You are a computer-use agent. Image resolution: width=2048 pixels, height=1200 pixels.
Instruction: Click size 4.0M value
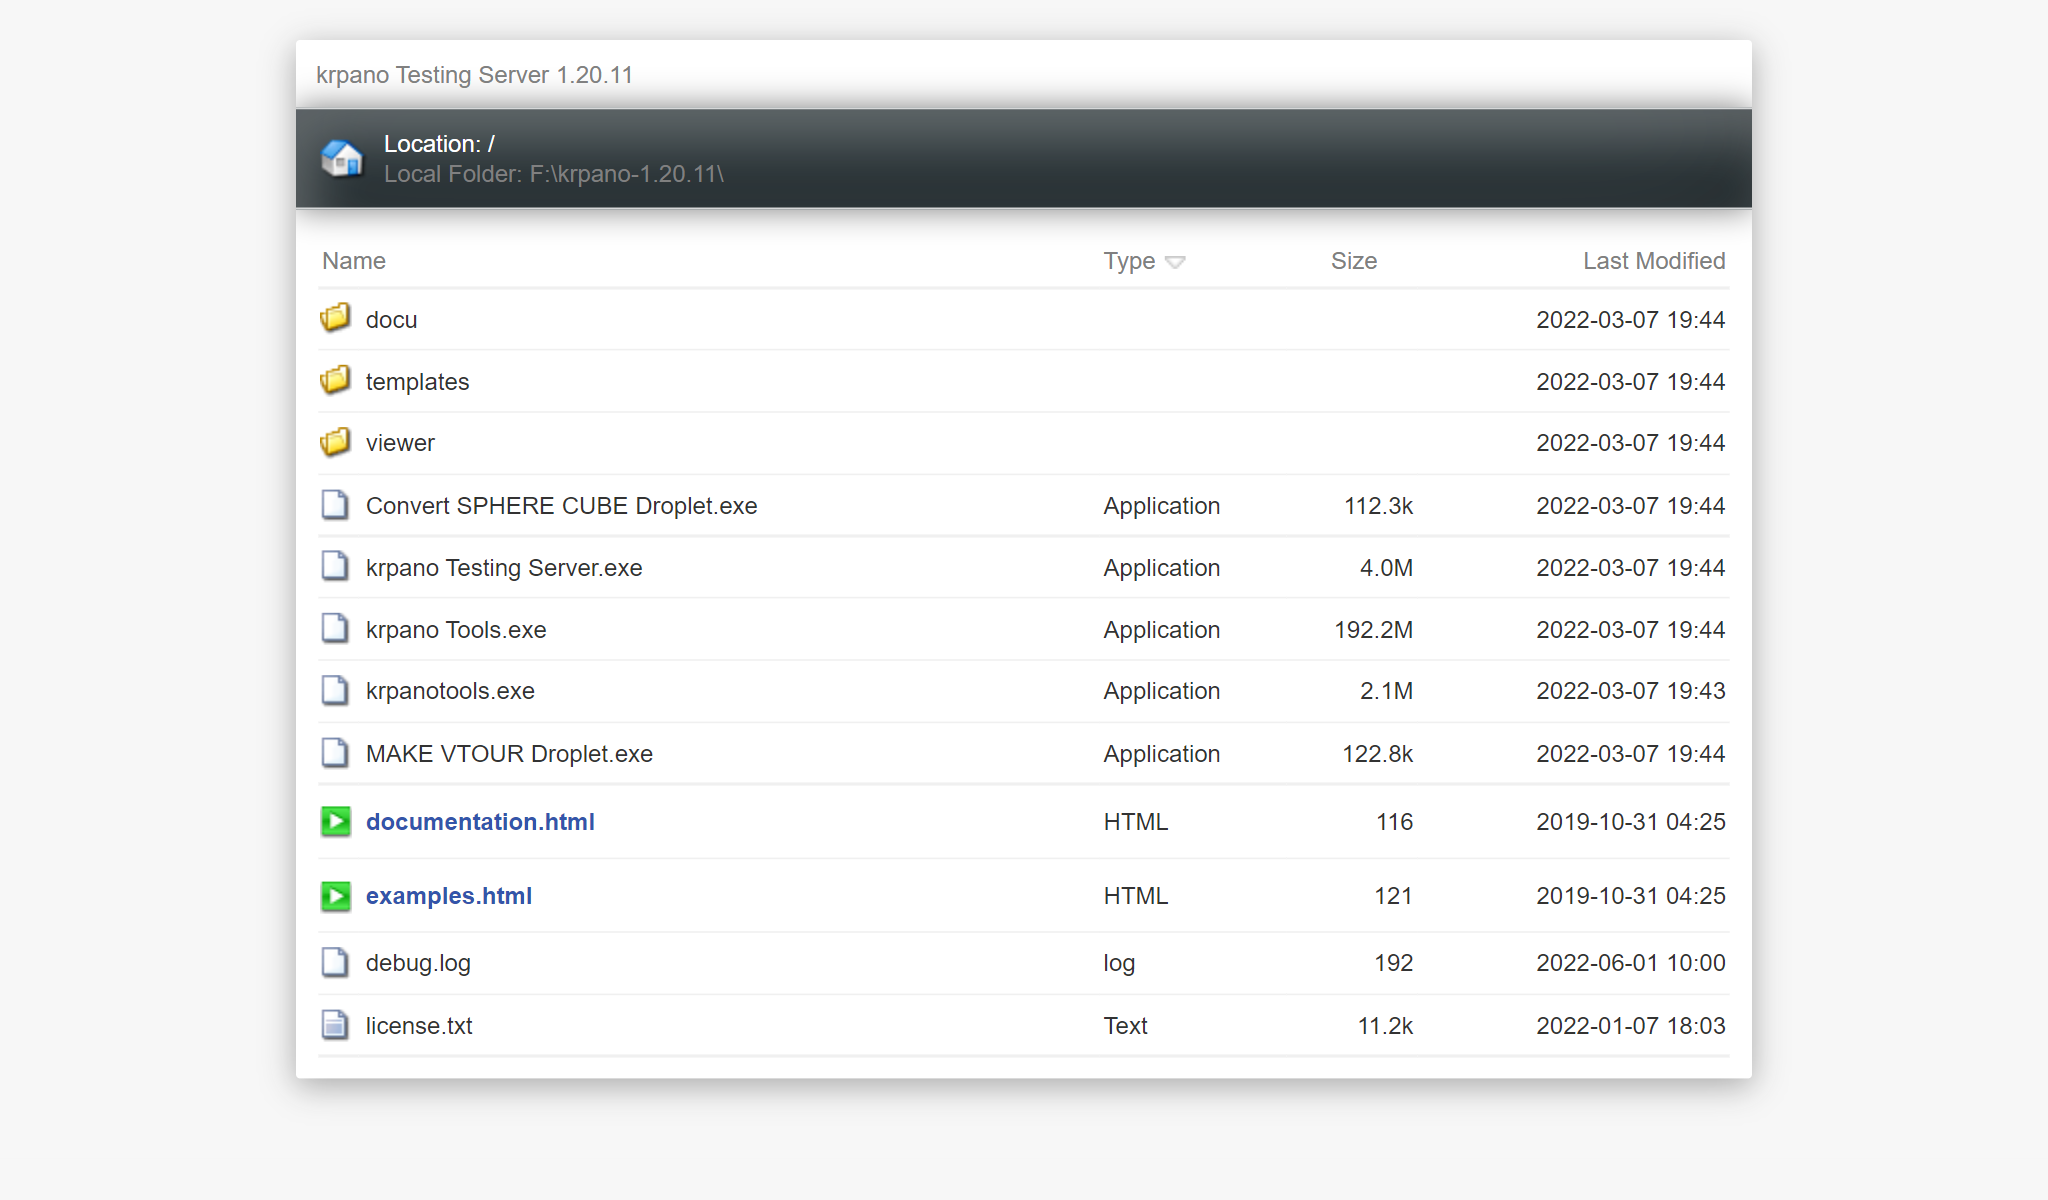point(1386,568)
